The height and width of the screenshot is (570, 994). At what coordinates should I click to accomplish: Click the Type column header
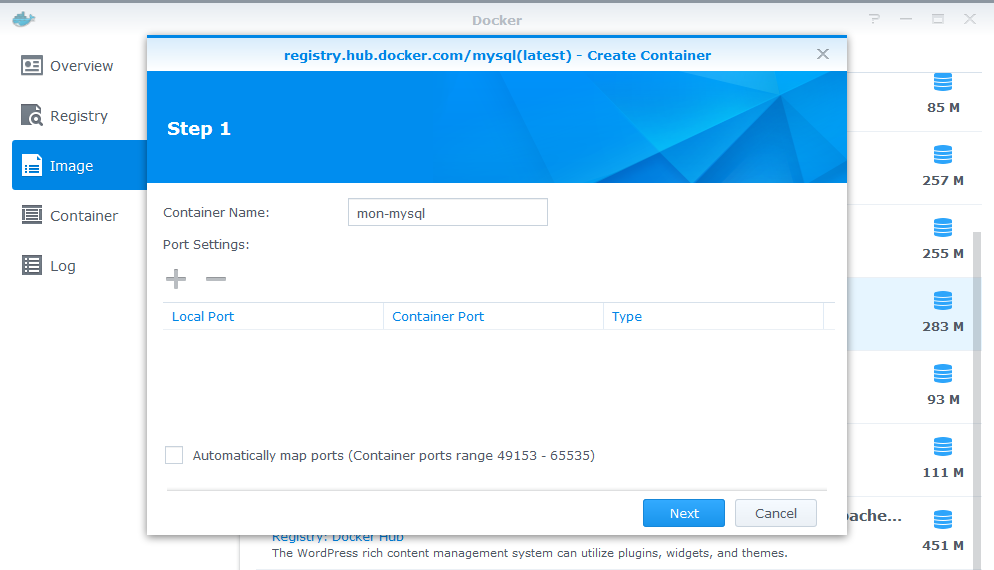(x=713, y=316)
